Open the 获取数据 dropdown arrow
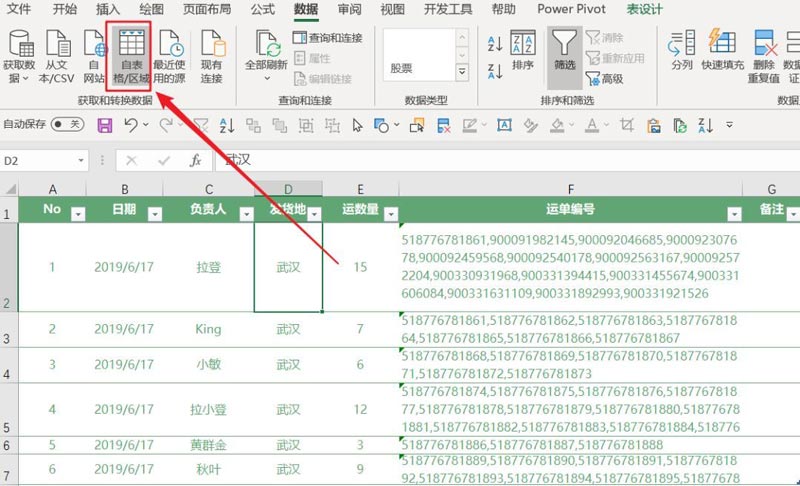The image size is (800, 486). coord(26,79)
